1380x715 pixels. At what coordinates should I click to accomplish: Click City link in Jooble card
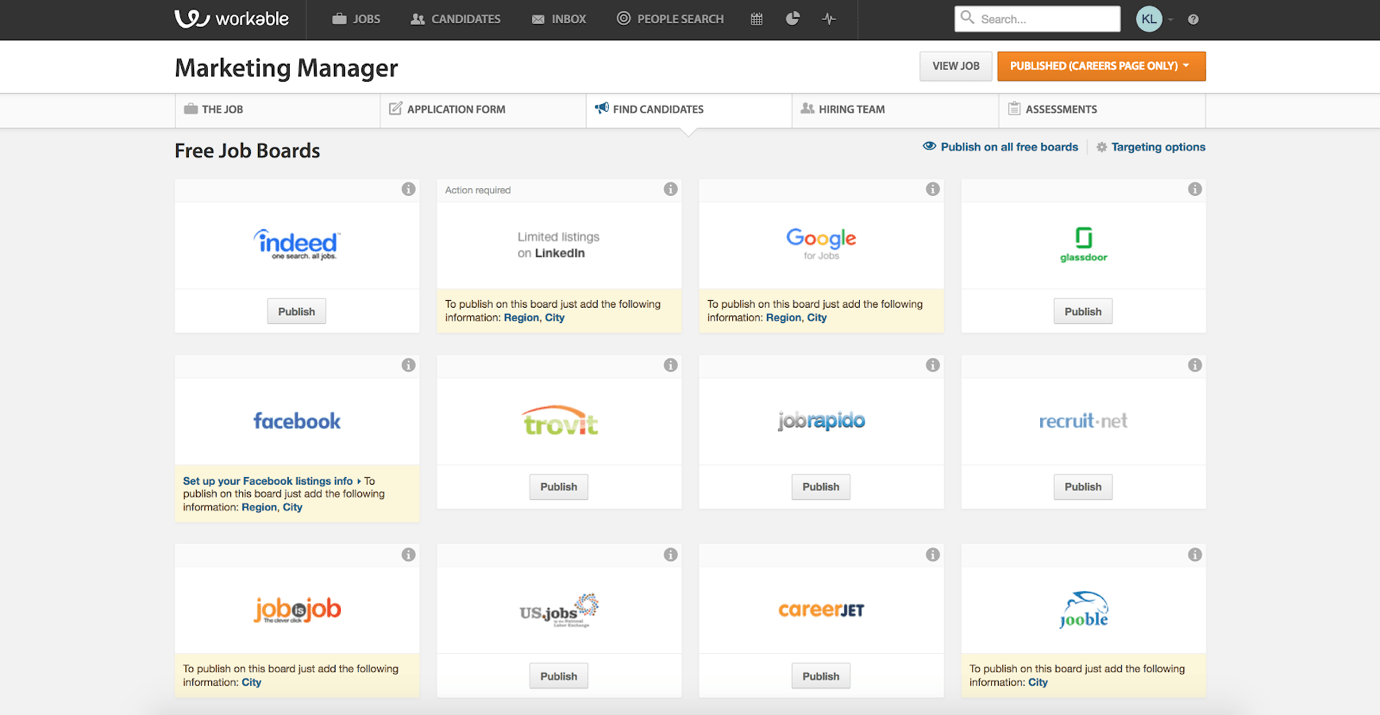[1038, 683]
